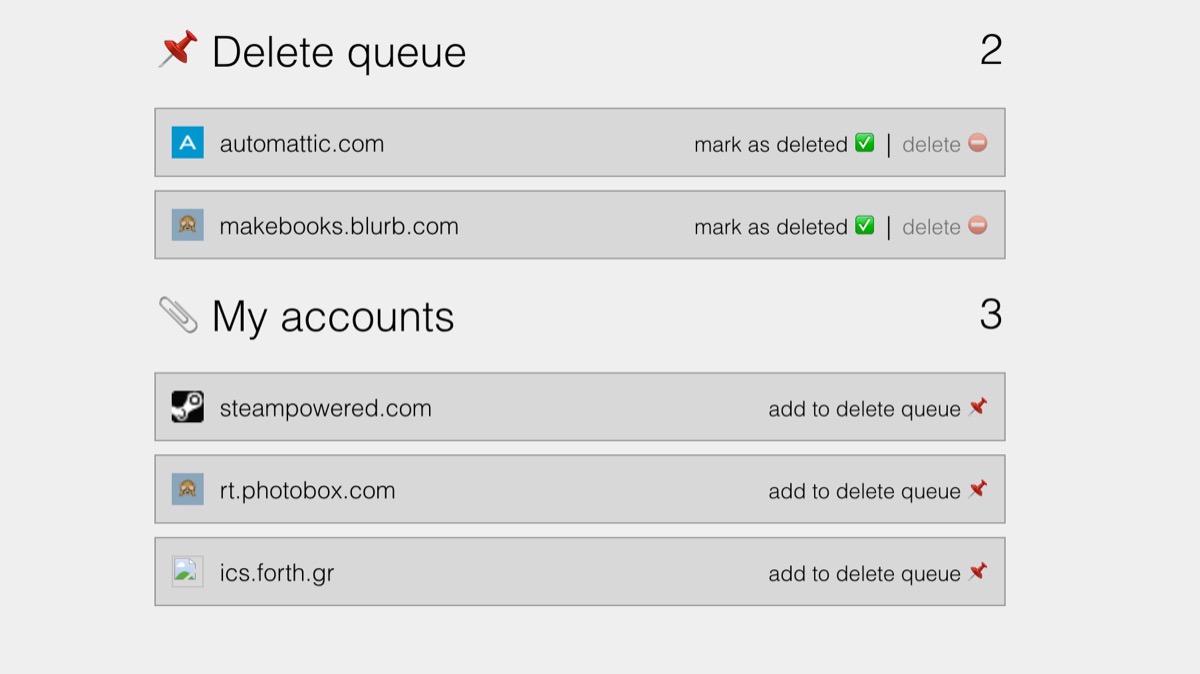Click the automattic.com favicon icon
This screenshot has width=1200, height=674.
coord(187,143)
